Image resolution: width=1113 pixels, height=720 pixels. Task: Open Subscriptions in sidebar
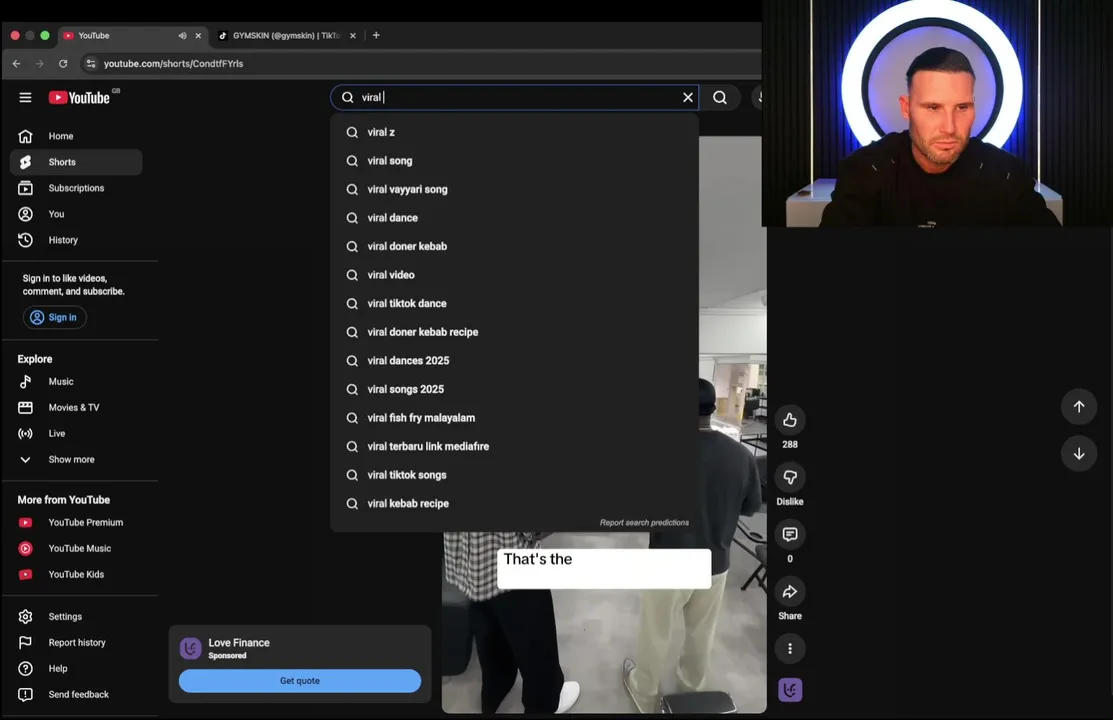[76, 188]
